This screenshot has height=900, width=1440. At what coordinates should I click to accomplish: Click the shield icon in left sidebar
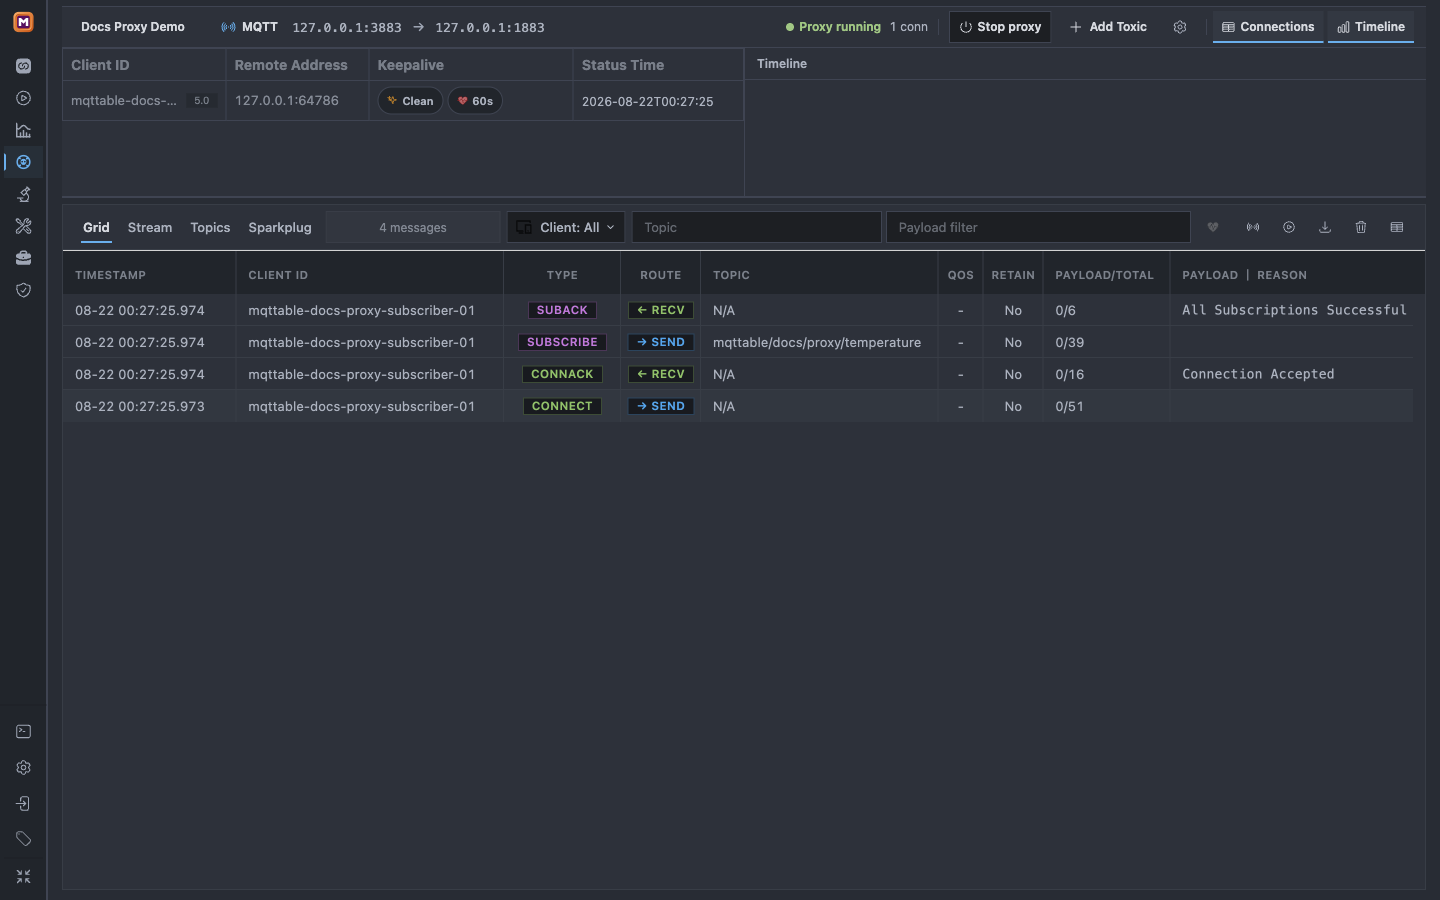23,290
